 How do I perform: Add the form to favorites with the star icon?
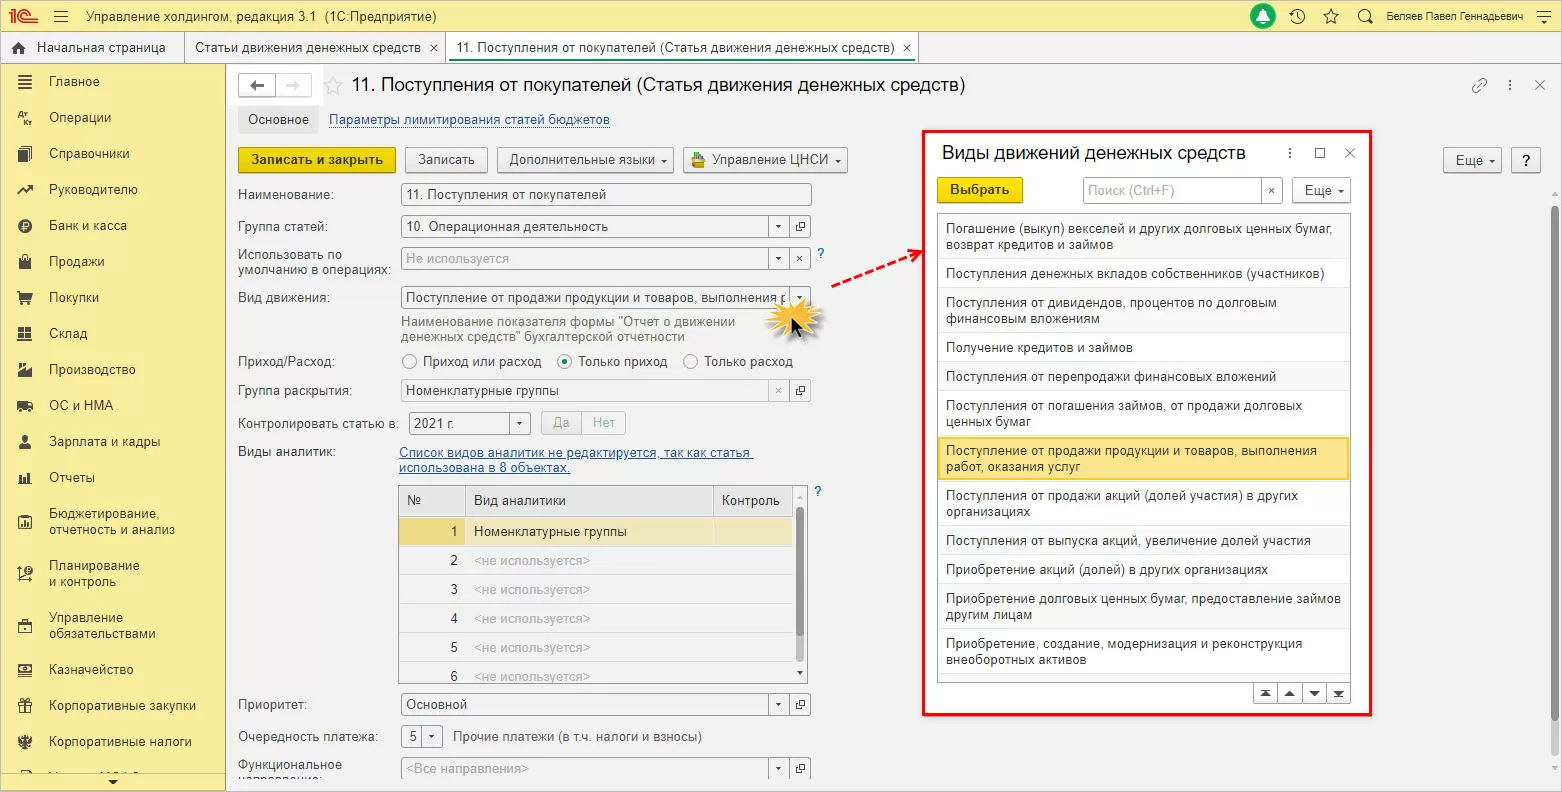tap(333, 86)
